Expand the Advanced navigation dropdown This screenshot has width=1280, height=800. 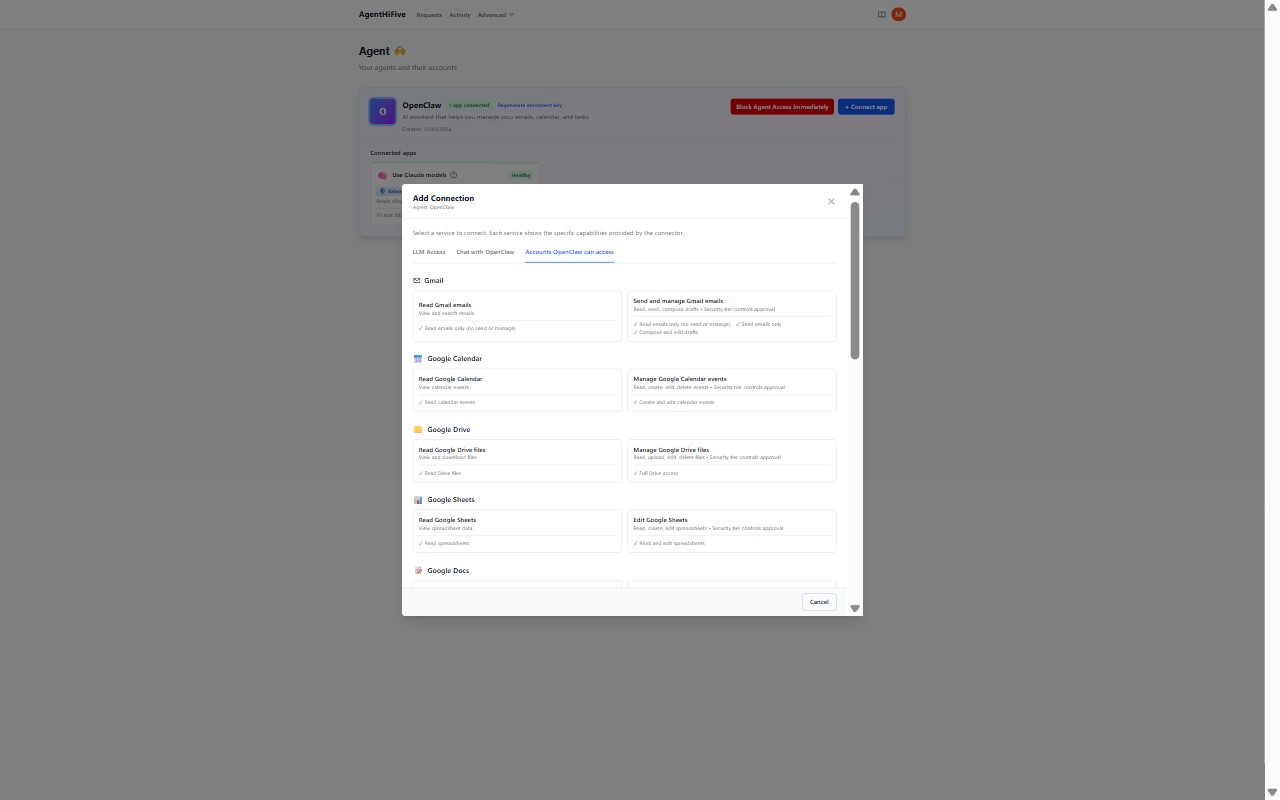pos(495,14)
